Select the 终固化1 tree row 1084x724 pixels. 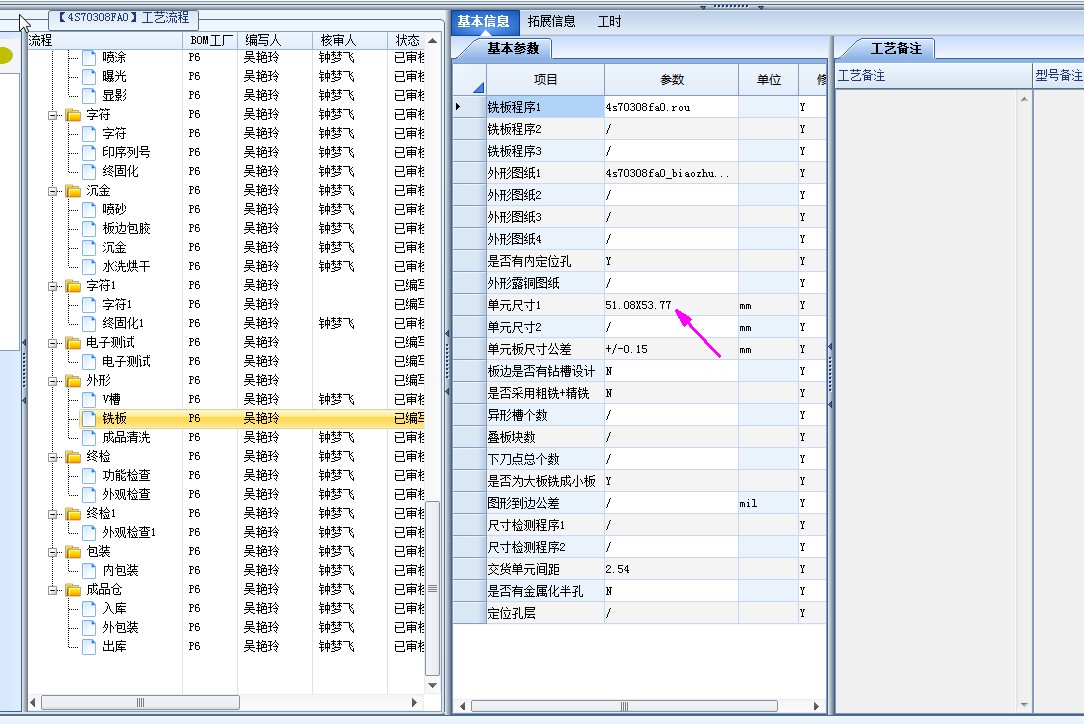click(122, 324)
